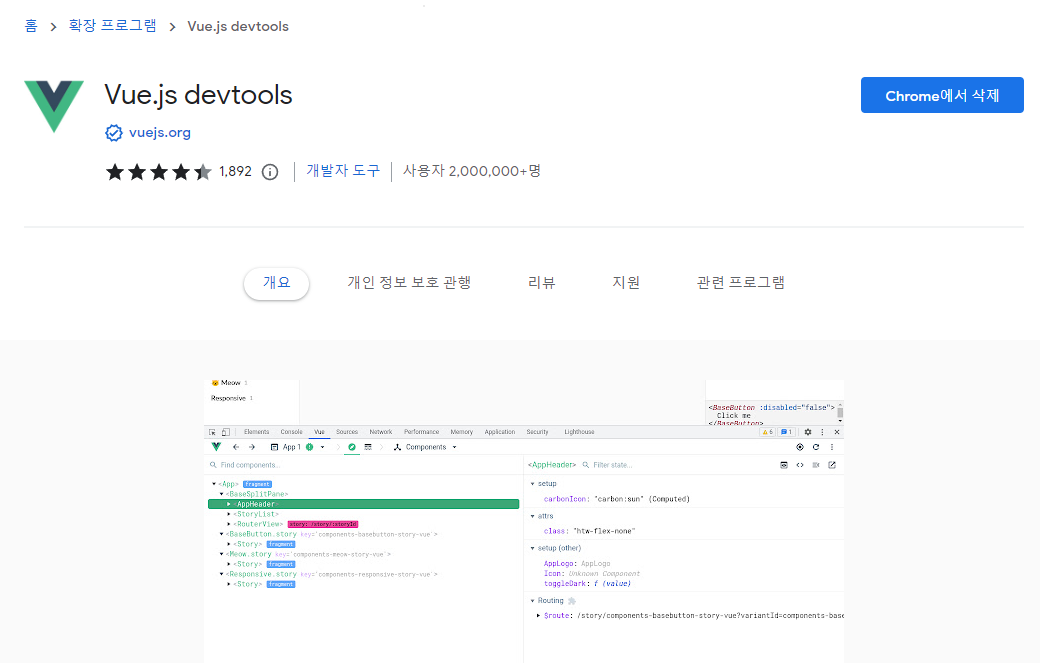Screen dimensions: 1040x663
Task: Open the 지원 tab
Action: 626,283
